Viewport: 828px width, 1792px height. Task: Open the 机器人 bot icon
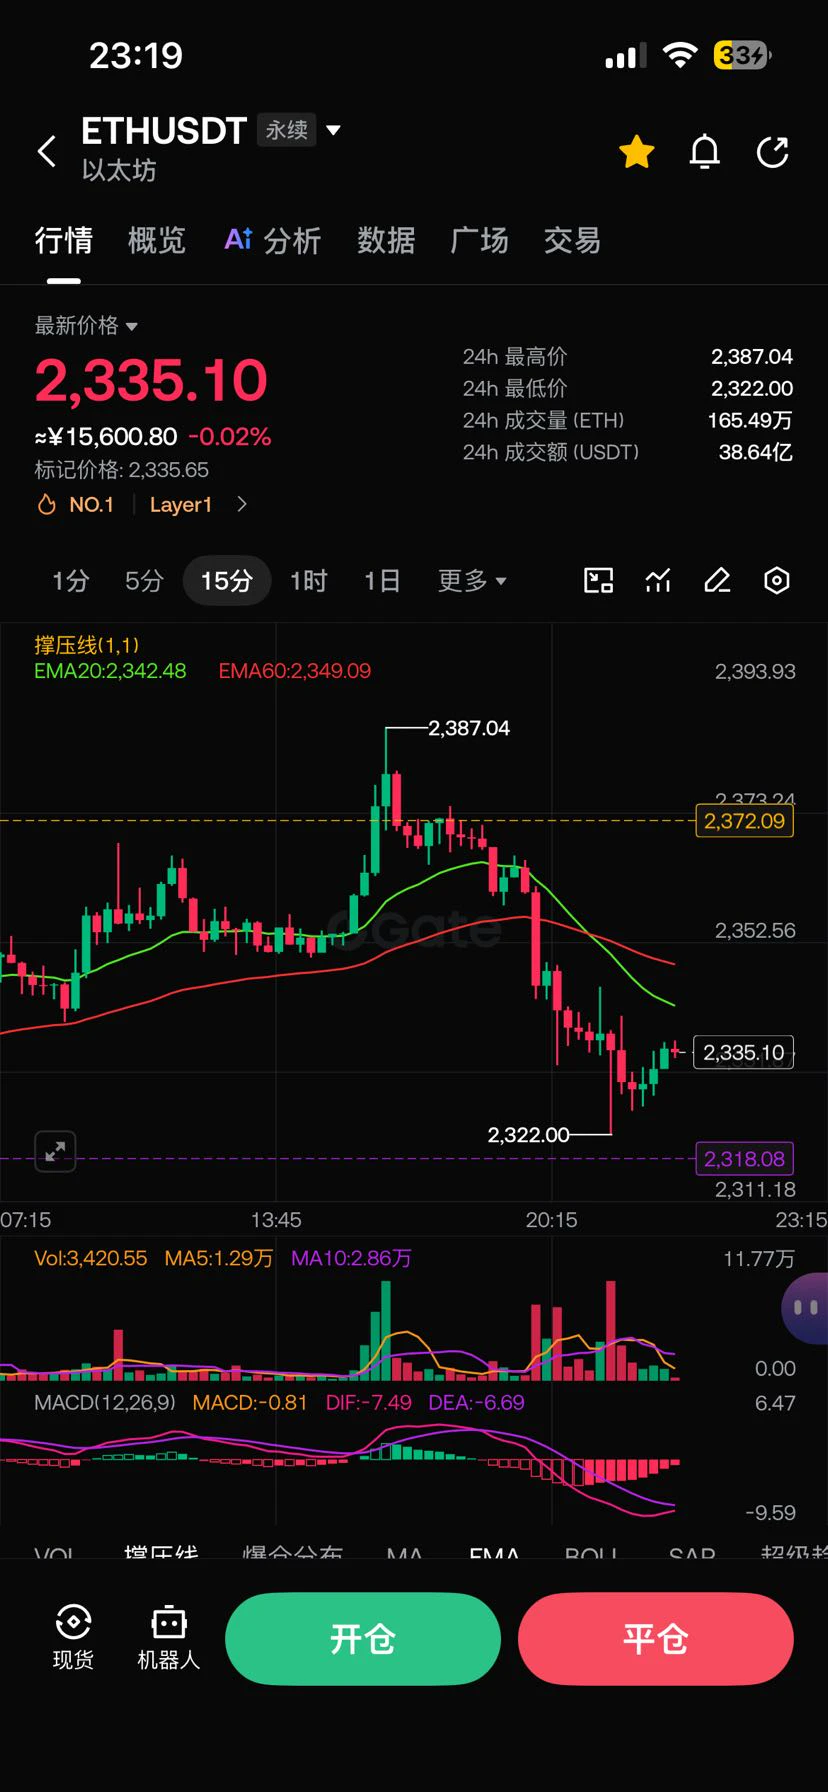point(169,1639)
